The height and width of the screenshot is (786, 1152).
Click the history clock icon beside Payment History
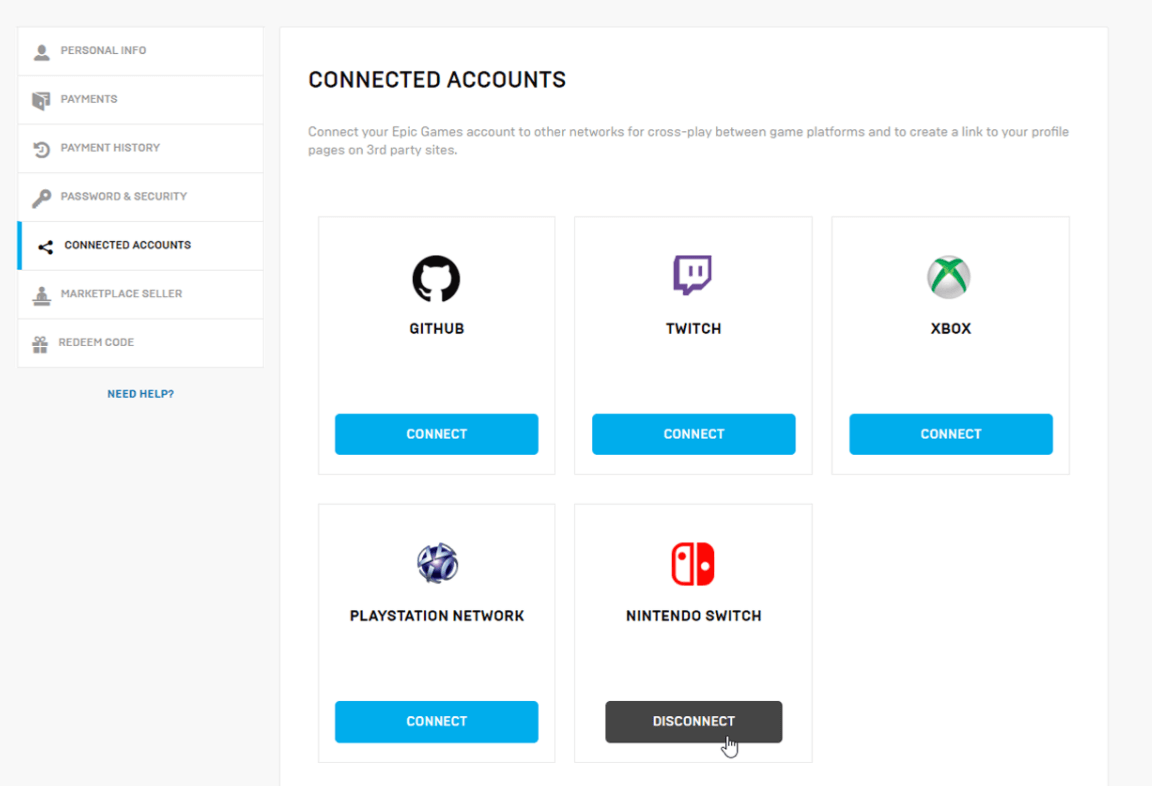click(x=41, y=149)
